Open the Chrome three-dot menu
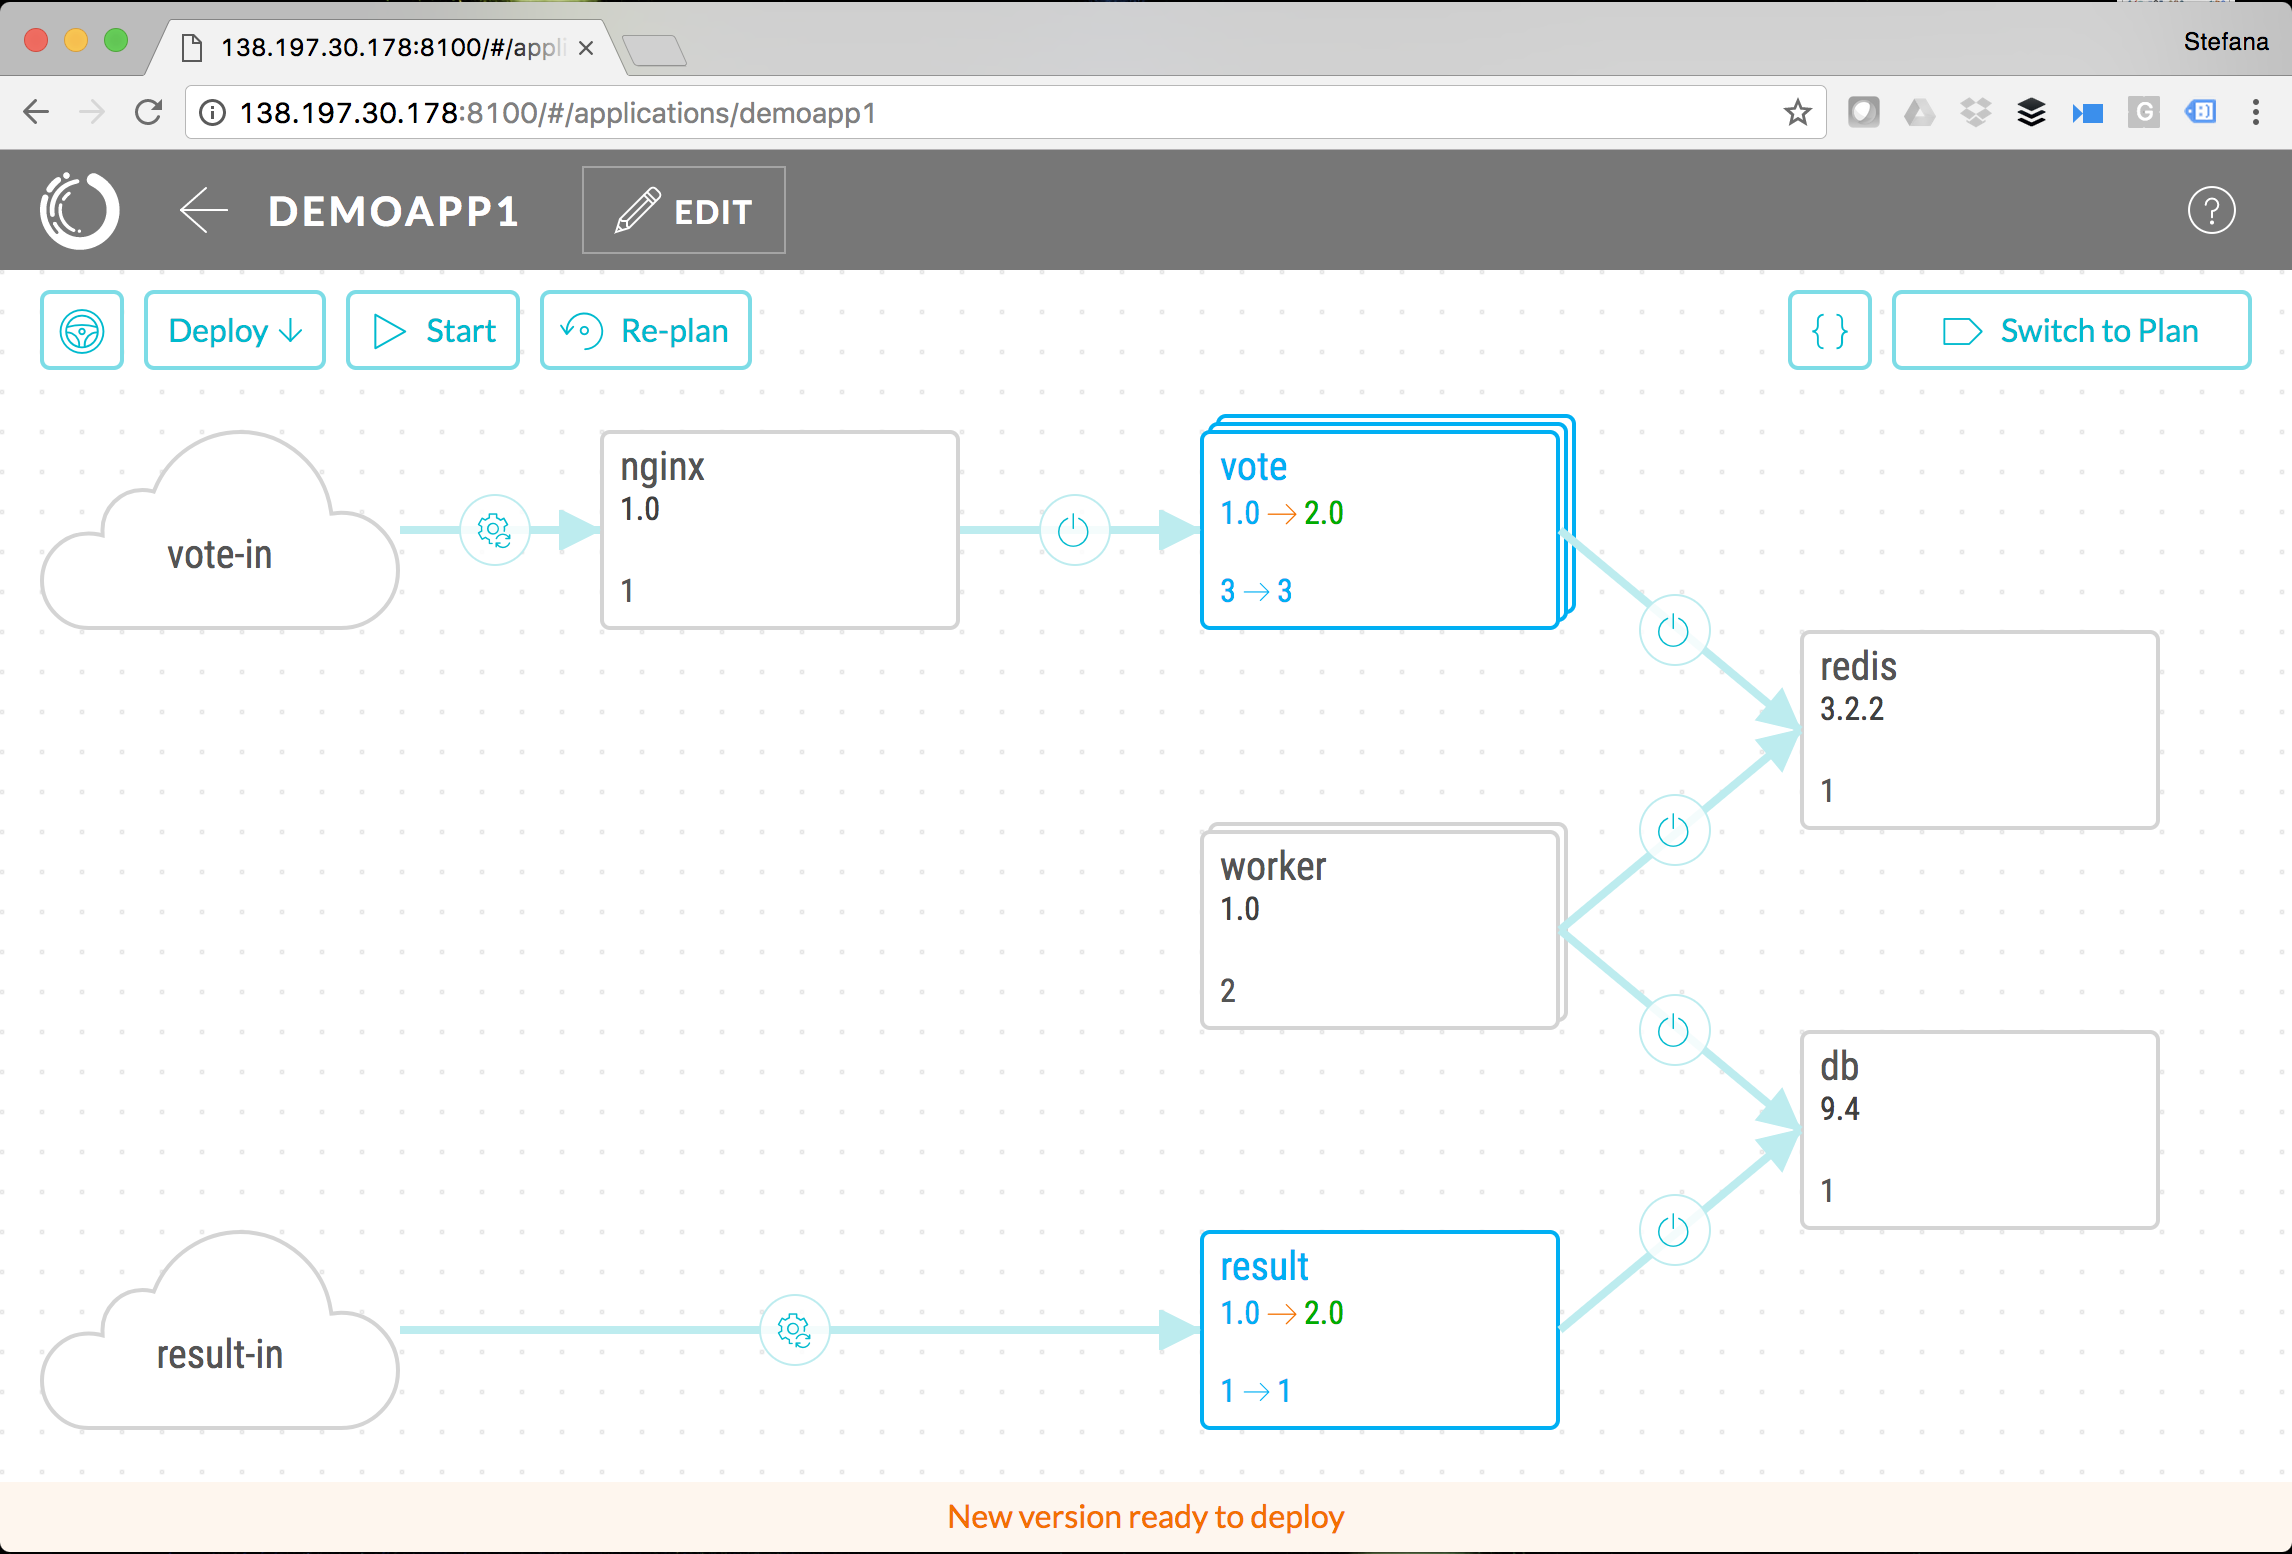The height and width of the screenshot is (1554, 2292). coord(2256,112)
